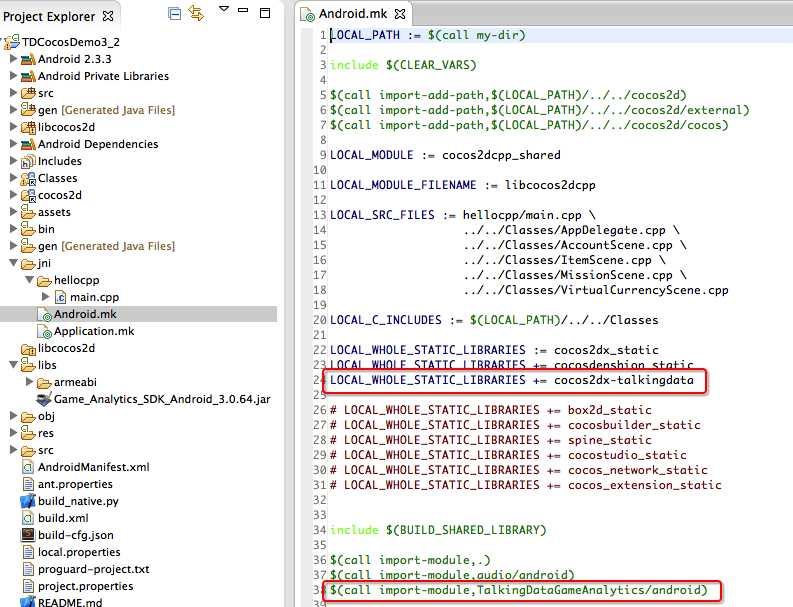
Task: Click the main.cpp C file icon
Action: coord(60,297)
